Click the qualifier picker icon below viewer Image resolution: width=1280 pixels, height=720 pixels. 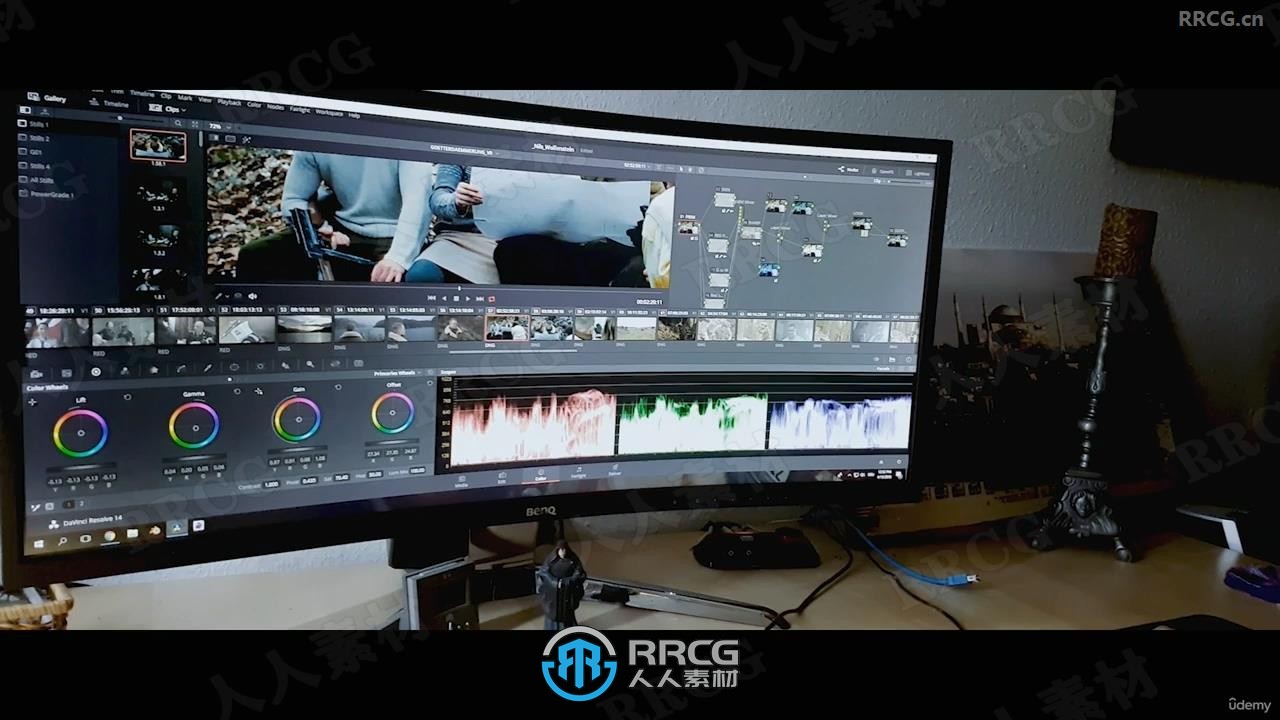click(x=218, y=296)
